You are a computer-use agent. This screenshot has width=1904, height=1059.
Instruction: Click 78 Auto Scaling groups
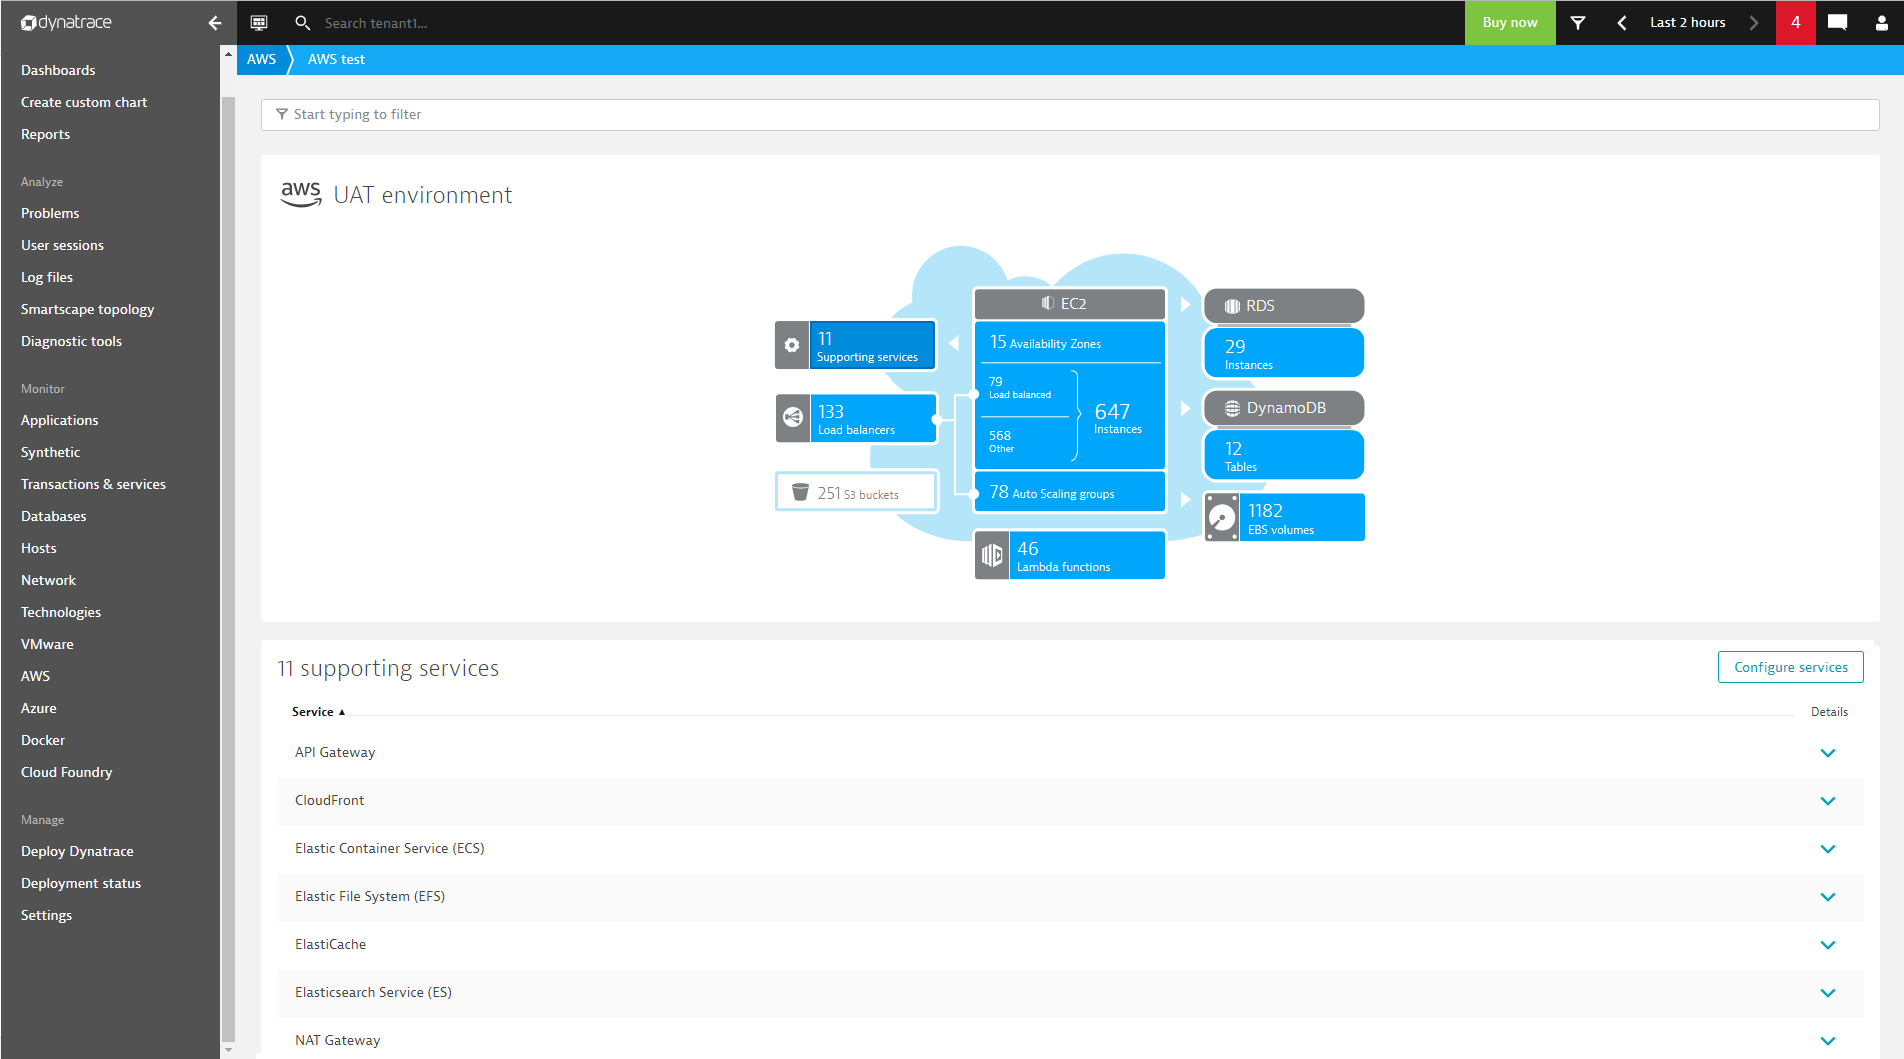[x=1070, y=492]
